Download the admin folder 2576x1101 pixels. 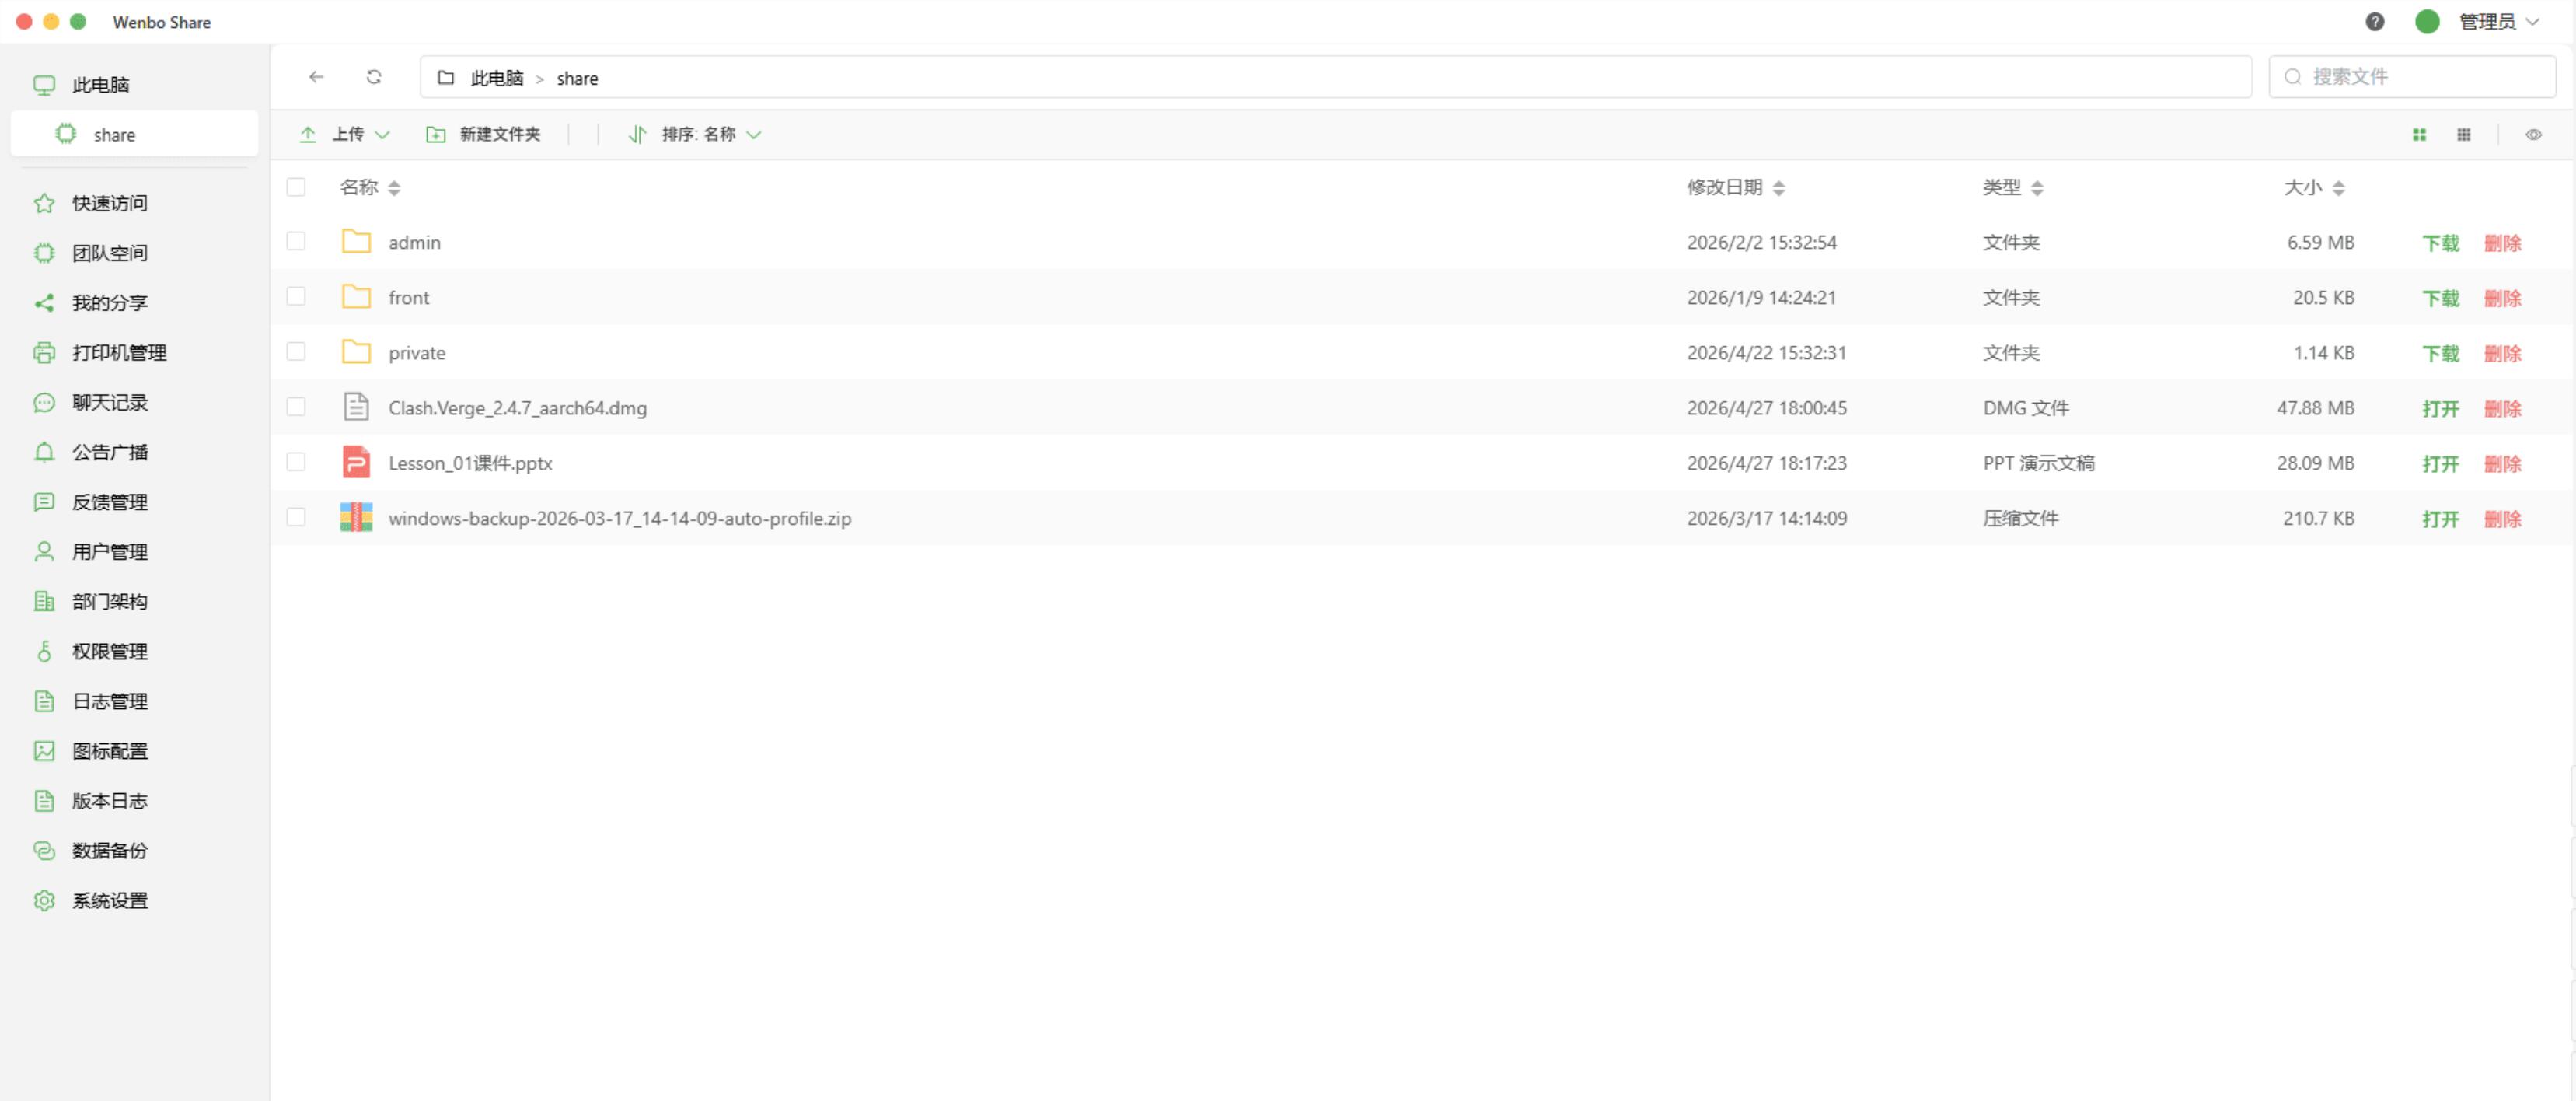tap(2440, 243)
